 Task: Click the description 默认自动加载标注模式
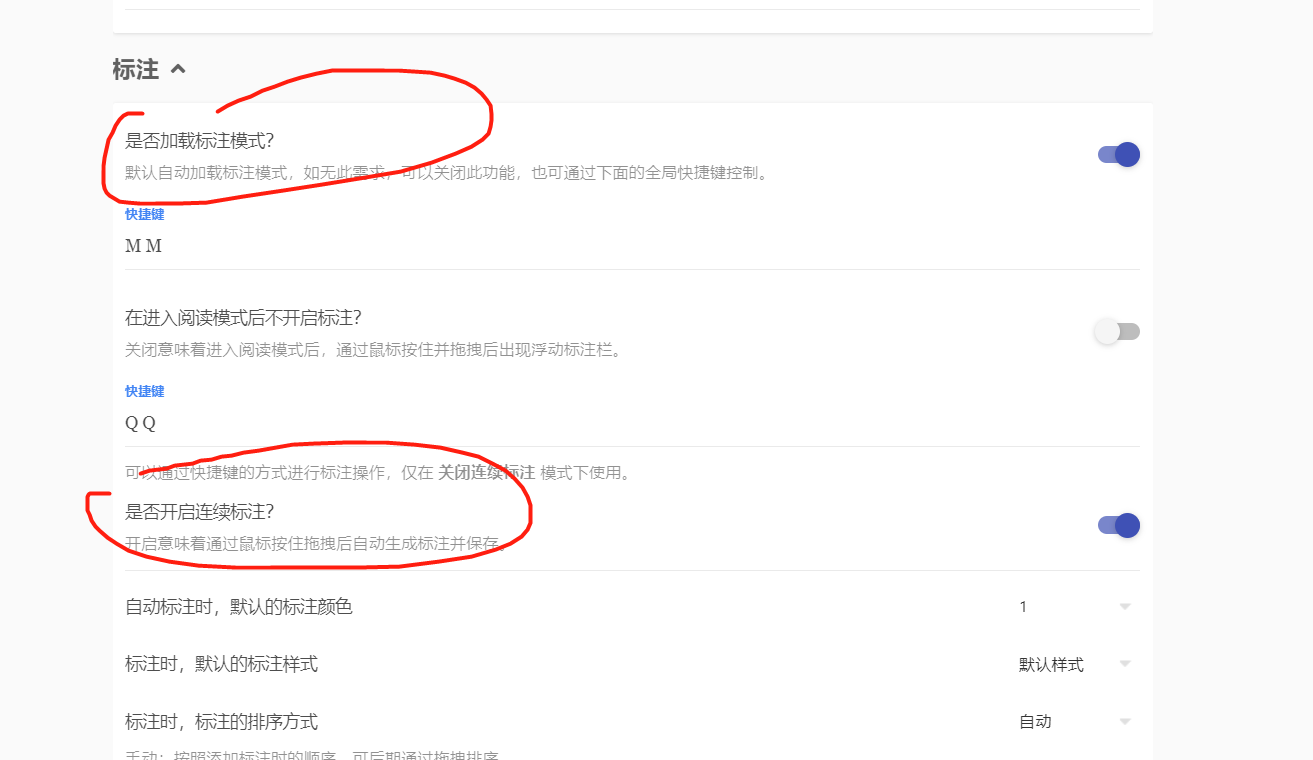tap(449, 173)
